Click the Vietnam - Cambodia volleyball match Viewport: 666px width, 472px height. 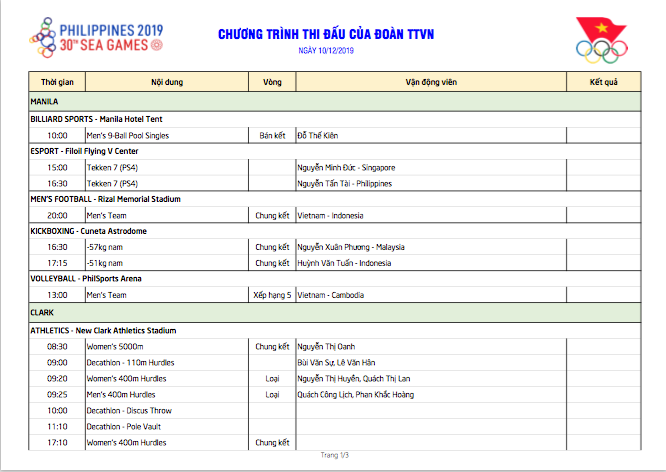click(331, 295)
